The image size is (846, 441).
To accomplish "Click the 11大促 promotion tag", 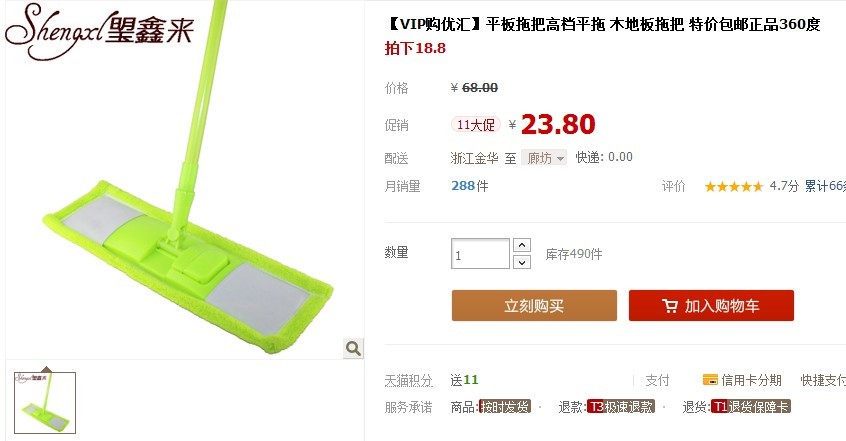I will (476, 125).
